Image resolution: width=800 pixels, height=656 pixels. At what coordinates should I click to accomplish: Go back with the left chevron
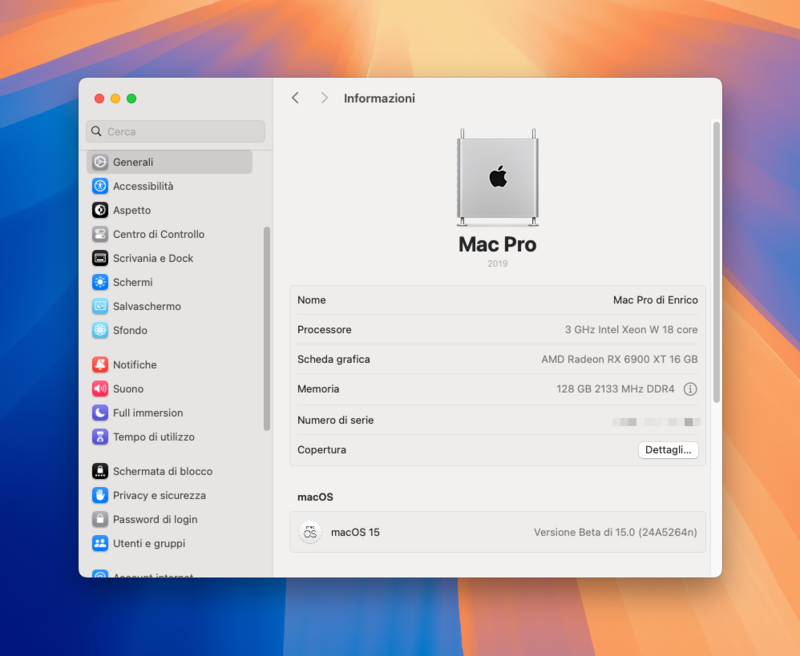pyautogui.click(x=295, y=98)
